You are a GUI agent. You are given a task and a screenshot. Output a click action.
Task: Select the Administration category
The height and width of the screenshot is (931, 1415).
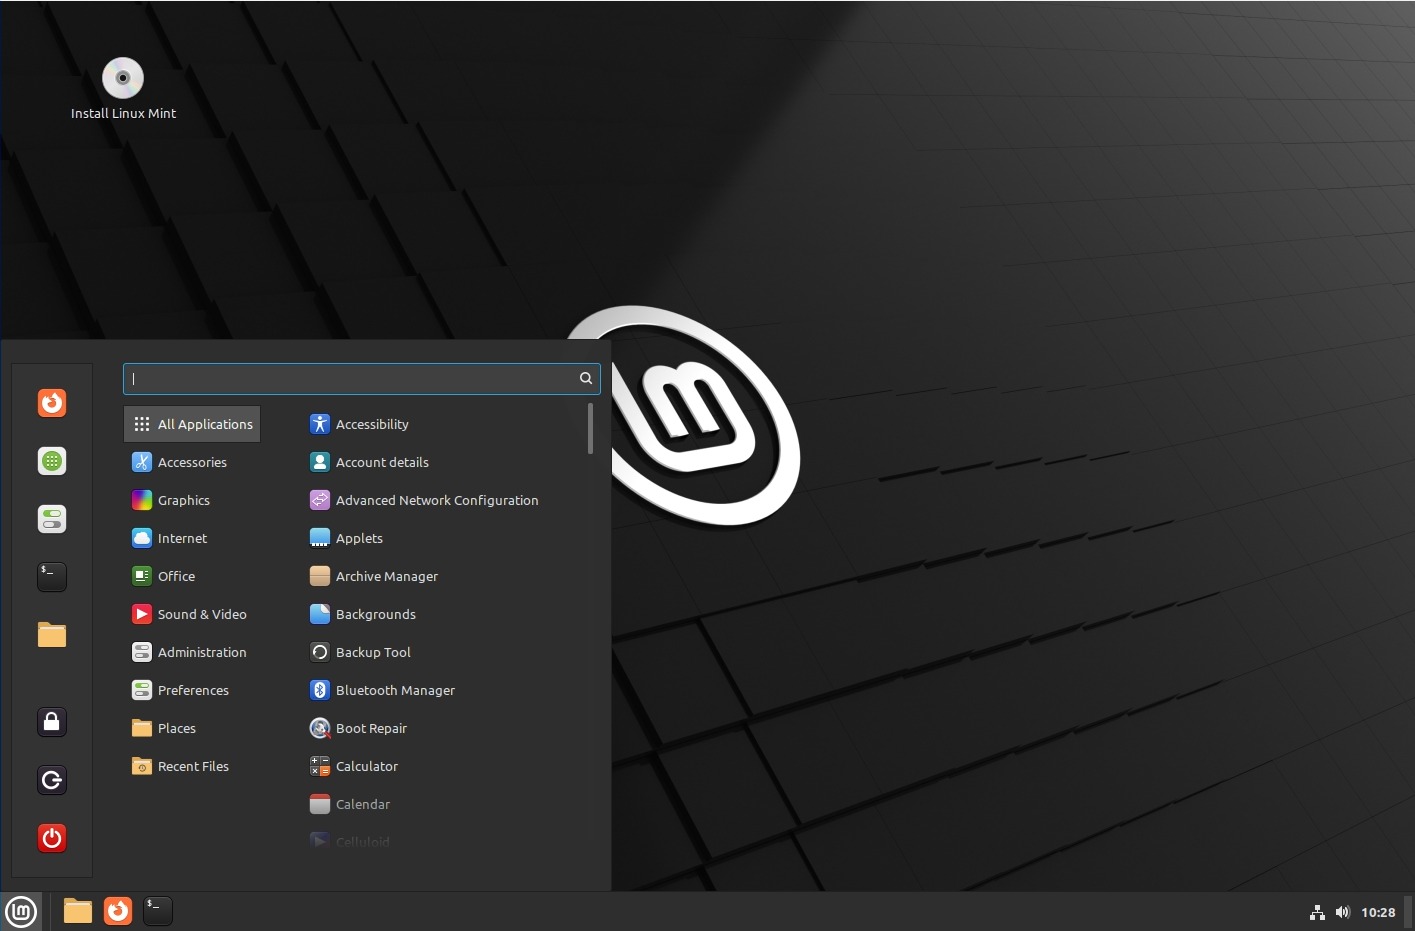(x=192, y=652)
